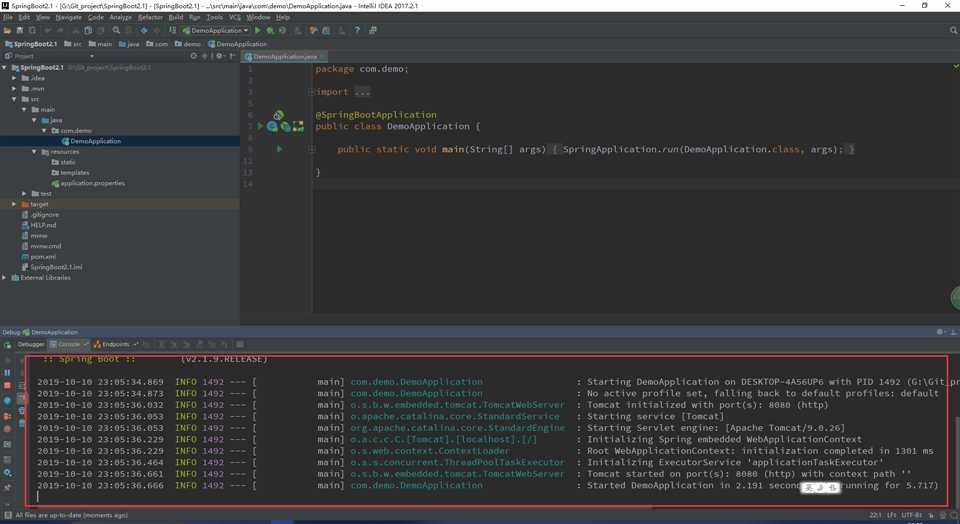Switch to the Console tab

[69, 345]
